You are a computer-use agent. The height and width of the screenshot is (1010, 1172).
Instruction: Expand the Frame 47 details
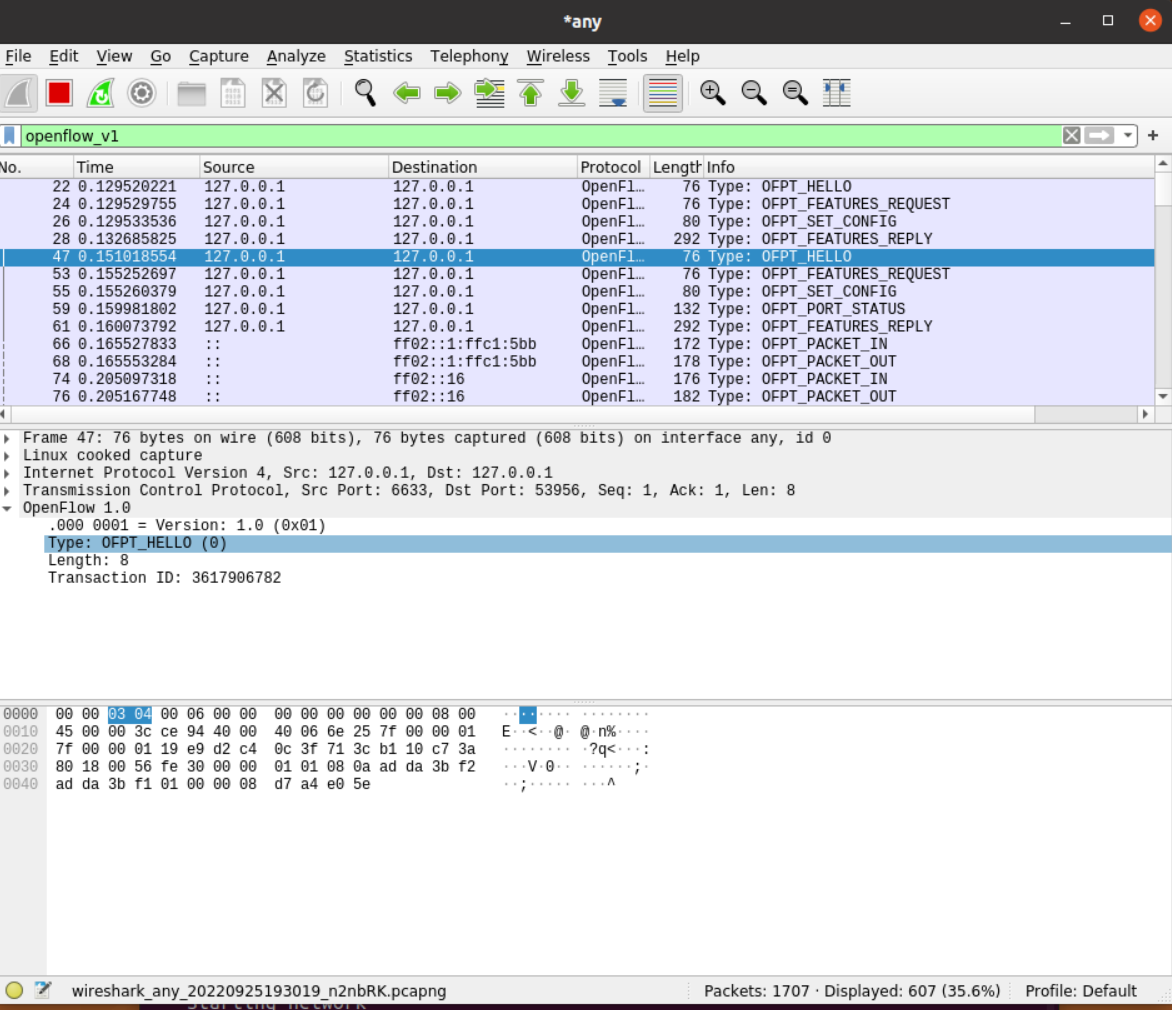(8, 438)
